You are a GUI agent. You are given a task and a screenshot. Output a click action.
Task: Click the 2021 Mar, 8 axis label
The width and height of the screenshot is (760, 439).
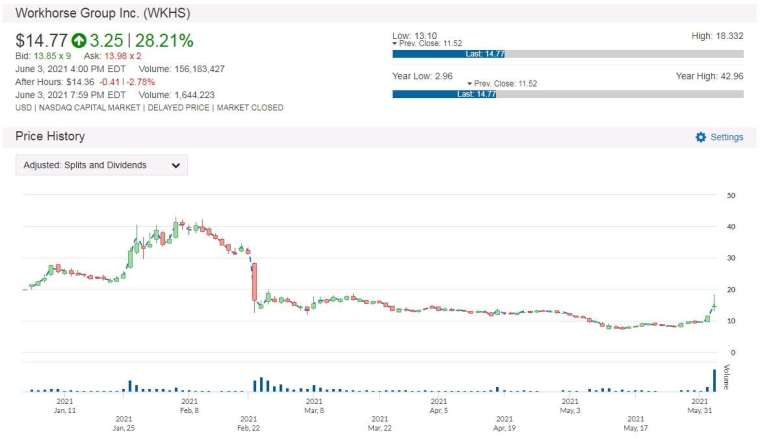point(314,406)
